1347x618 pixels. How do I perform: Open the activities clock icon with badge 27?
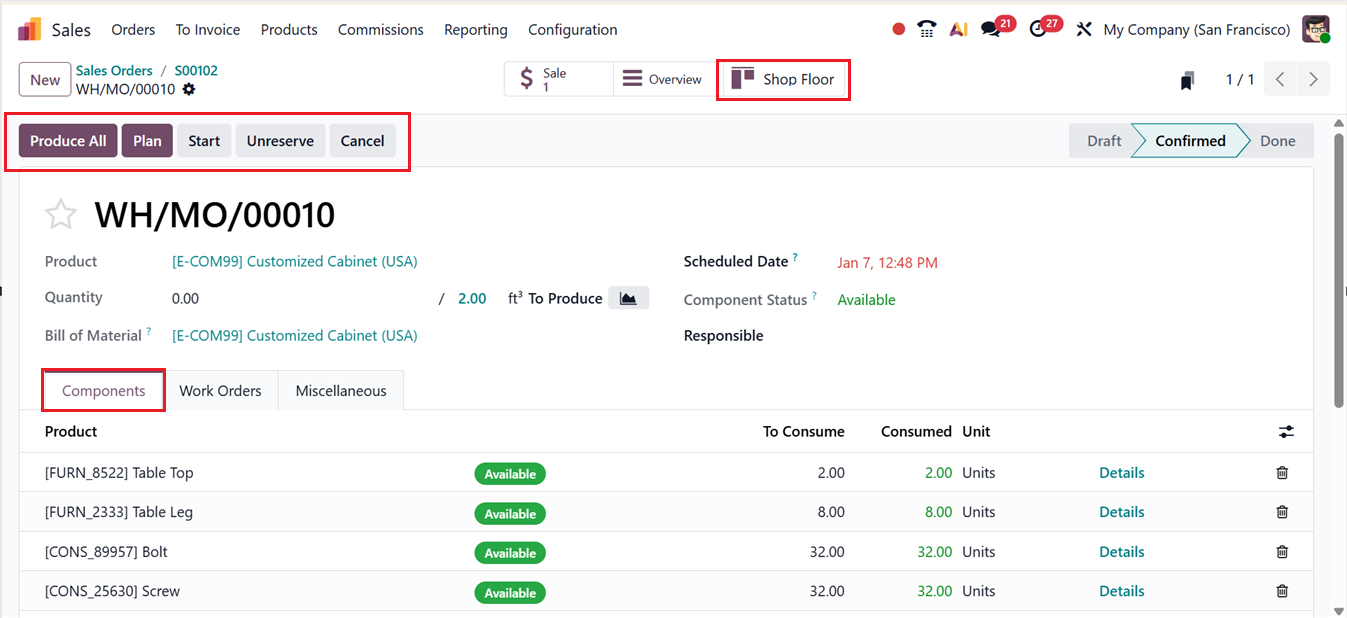1038,29
